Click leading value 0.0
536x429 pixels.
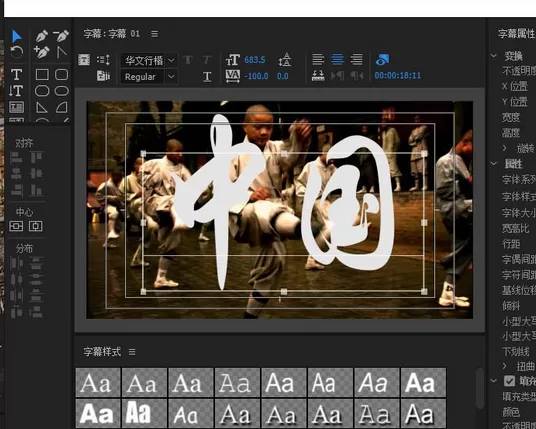tap(282, 76)
